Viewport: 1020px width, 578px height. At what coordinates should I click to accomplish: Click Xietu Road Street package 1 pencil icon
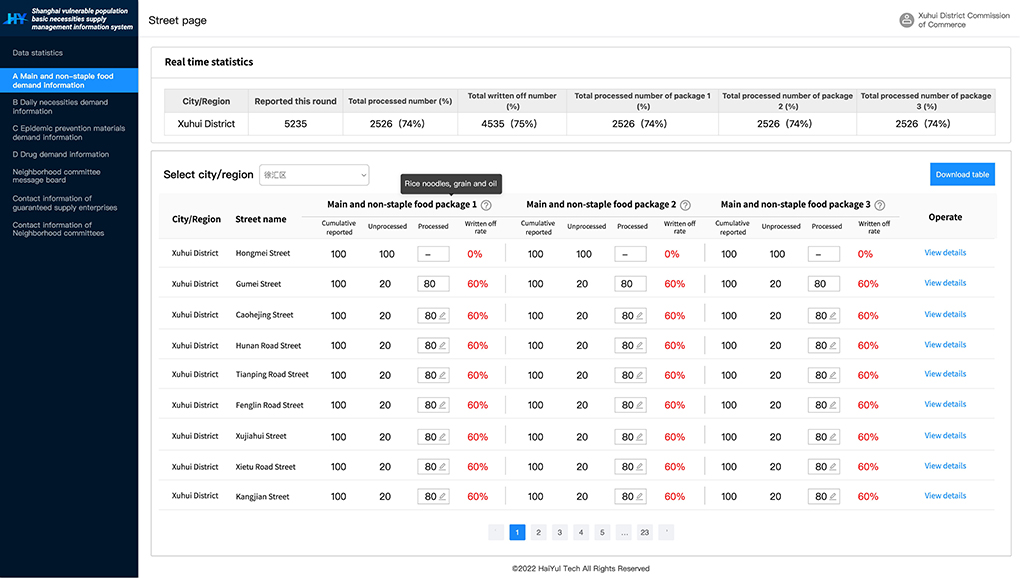(442, 467)
